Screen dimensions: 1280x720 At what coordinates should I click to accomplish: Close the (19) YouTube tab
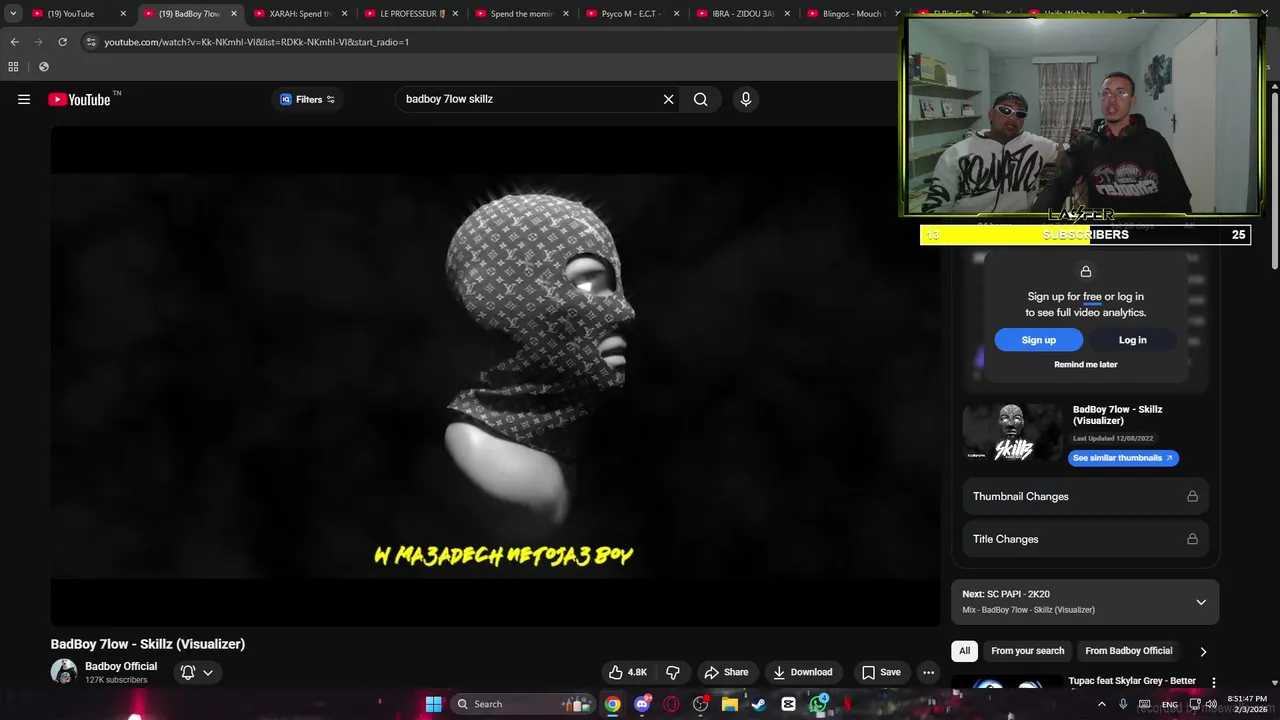point(123,14)
